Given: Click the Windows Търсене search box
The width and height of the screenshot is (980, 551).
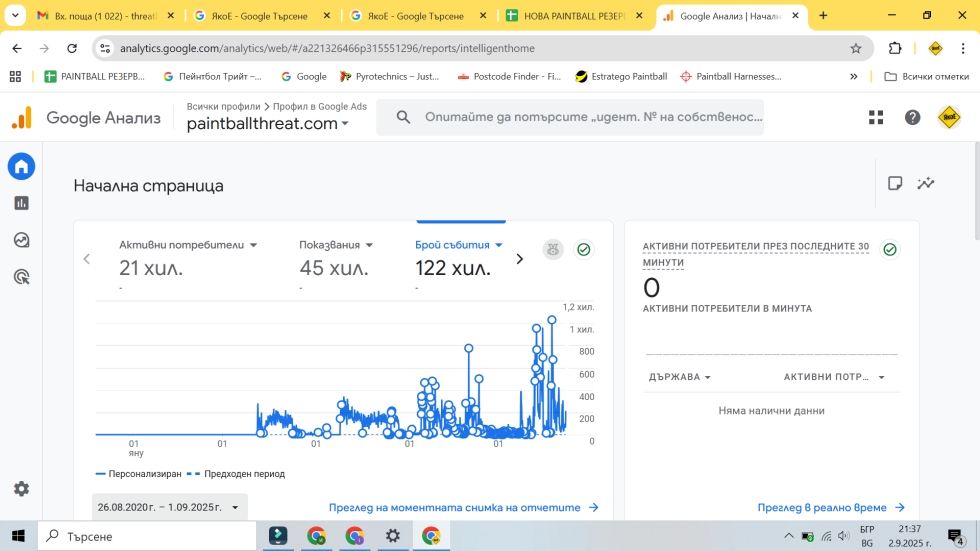Looking at the screenshot, I should (147, 536).
